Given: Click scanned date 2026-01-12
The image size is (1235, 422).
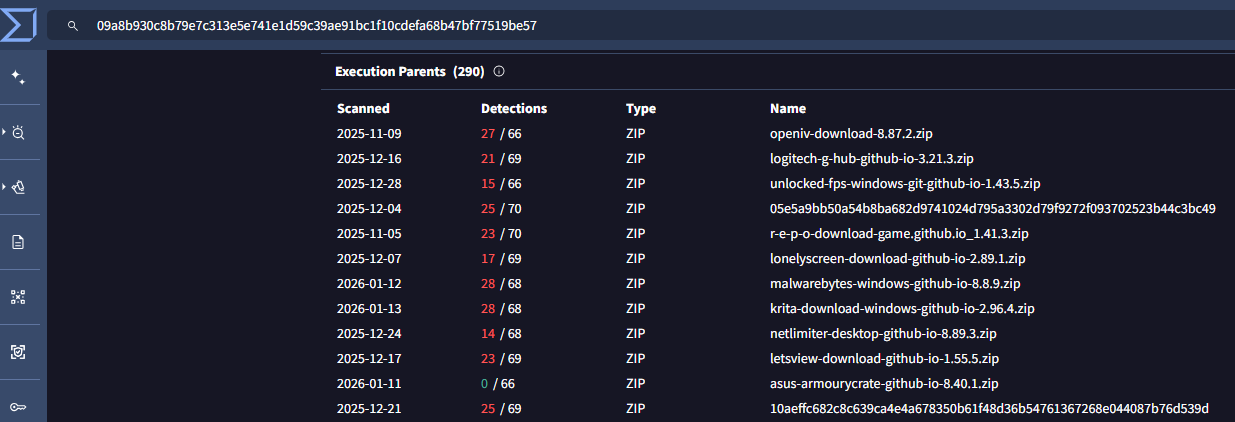Looking at the screenshot, I should click(369, 283).
